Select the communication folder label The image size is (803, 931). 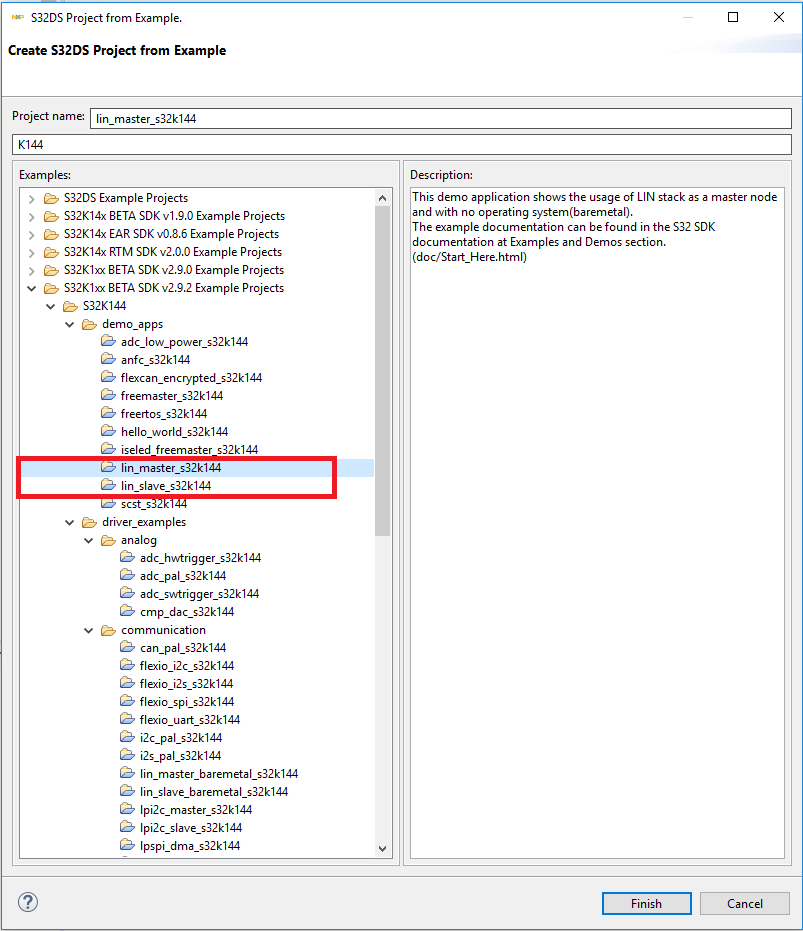[163, 630]
